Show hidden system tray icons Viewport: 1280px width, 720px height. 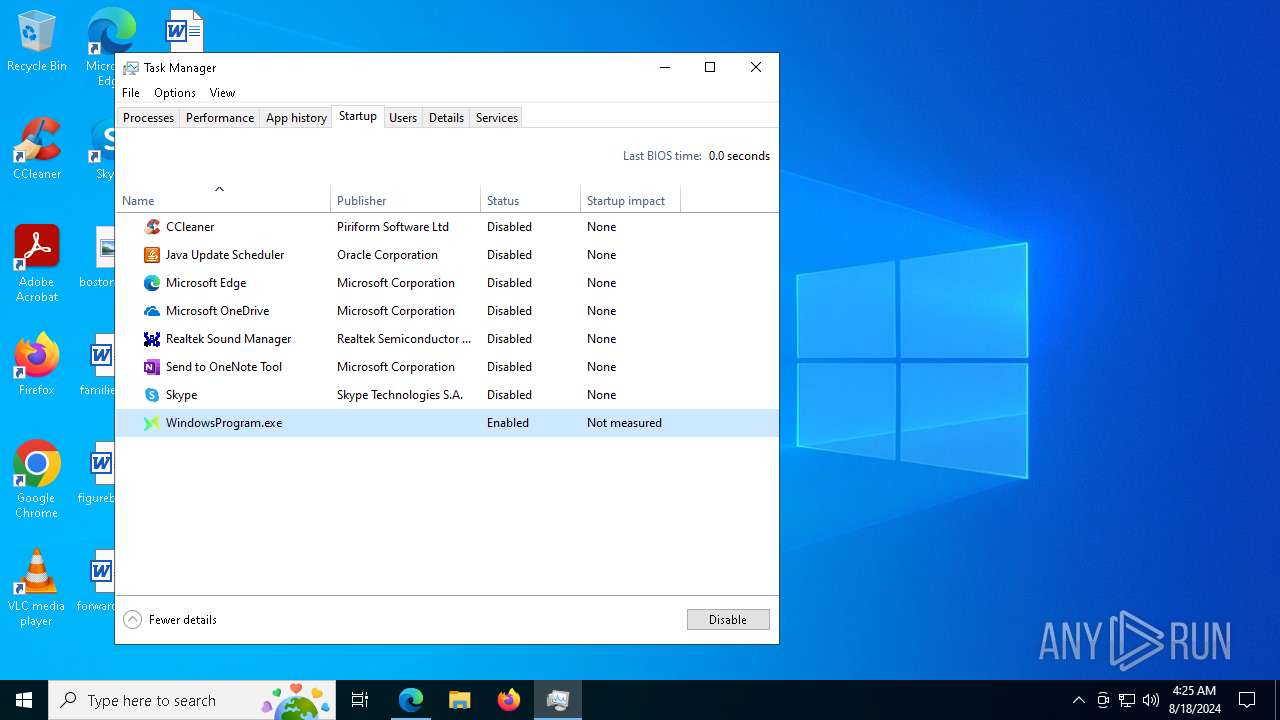[1078, 700]
